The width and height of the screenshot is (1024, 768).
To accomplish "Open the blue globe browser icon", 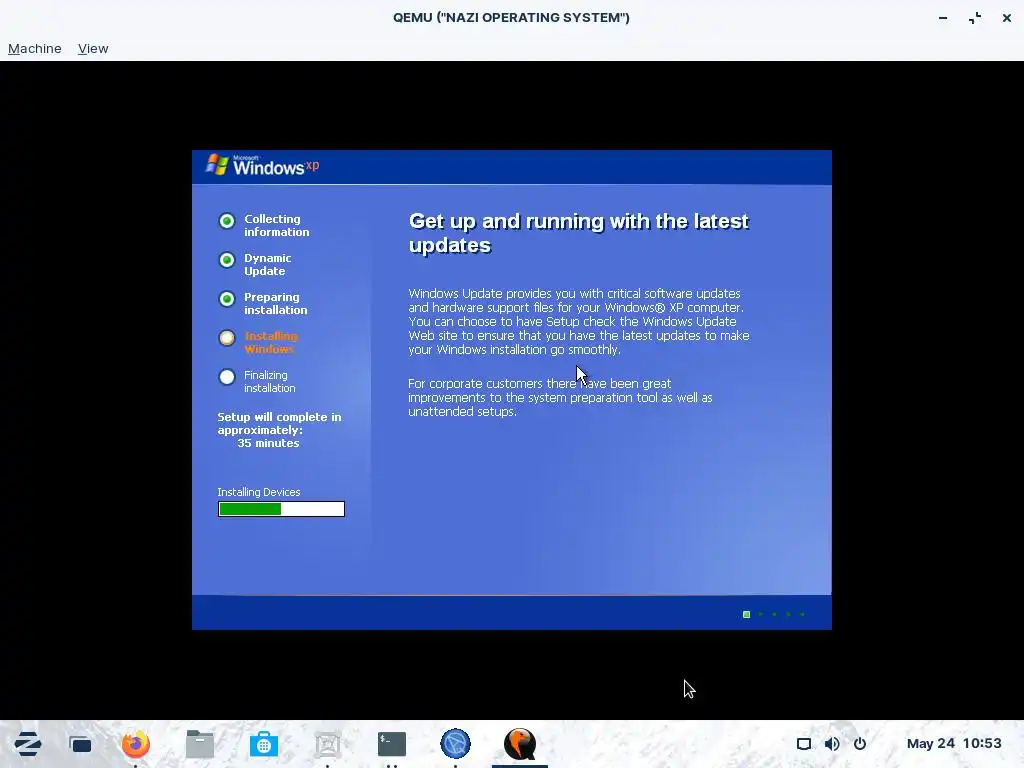I will click(x=455, y=744).
